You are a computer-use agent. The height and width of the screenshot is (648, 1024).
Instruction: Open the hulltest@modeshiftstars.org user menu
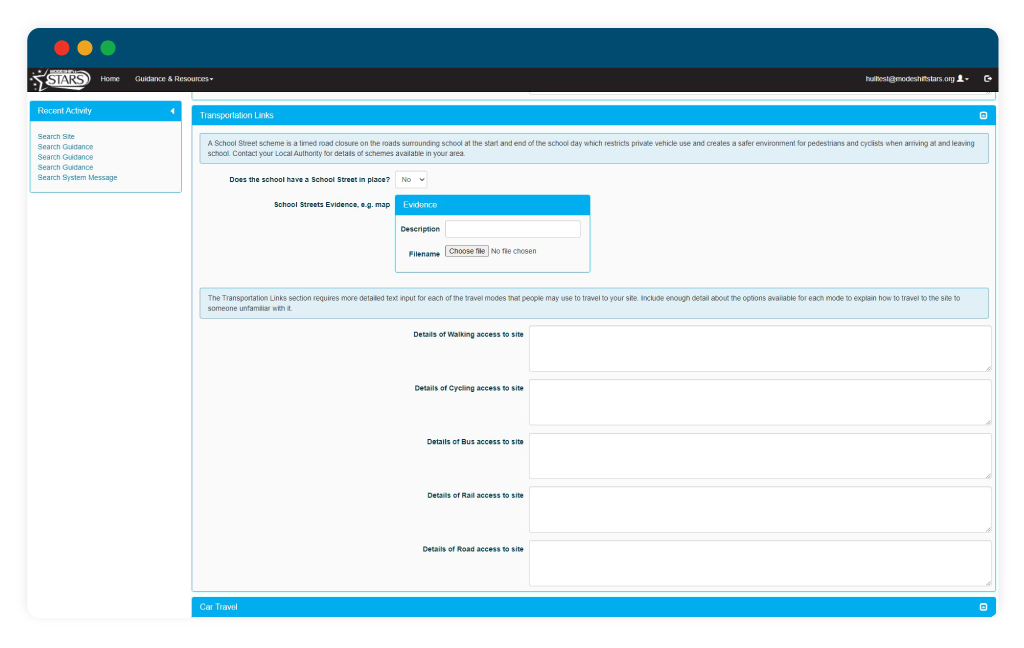click(x=917, y=79)
